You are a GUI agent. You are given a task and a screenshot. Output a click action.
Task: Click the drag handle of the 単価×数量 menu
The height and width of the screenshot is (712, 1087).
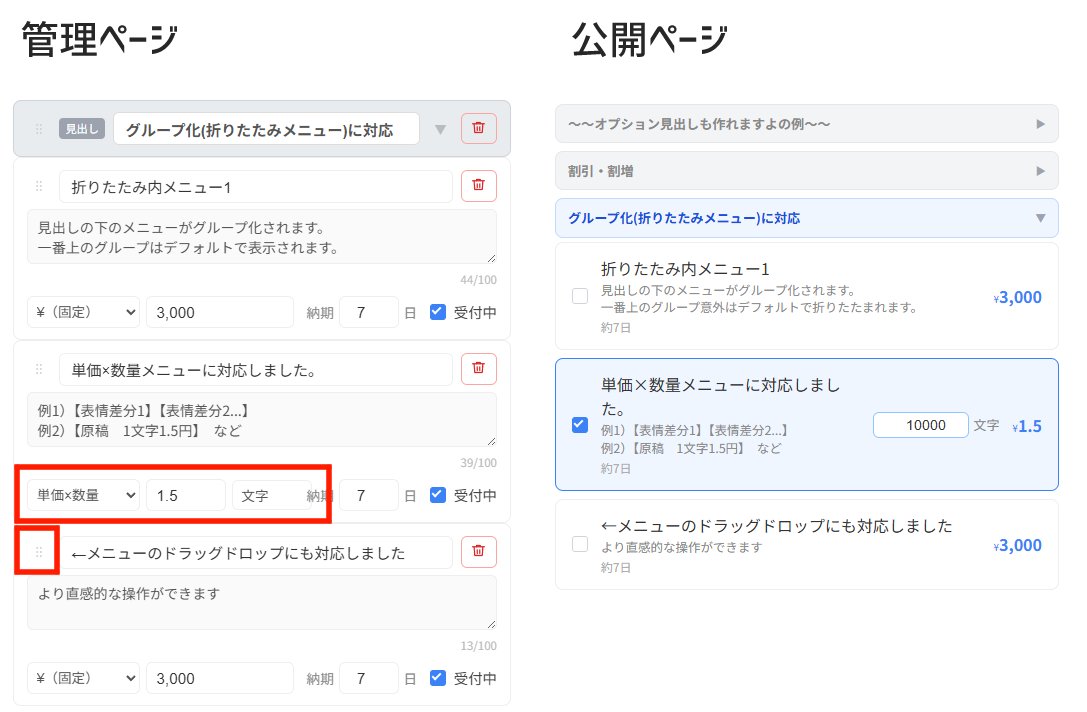point(40,368)
